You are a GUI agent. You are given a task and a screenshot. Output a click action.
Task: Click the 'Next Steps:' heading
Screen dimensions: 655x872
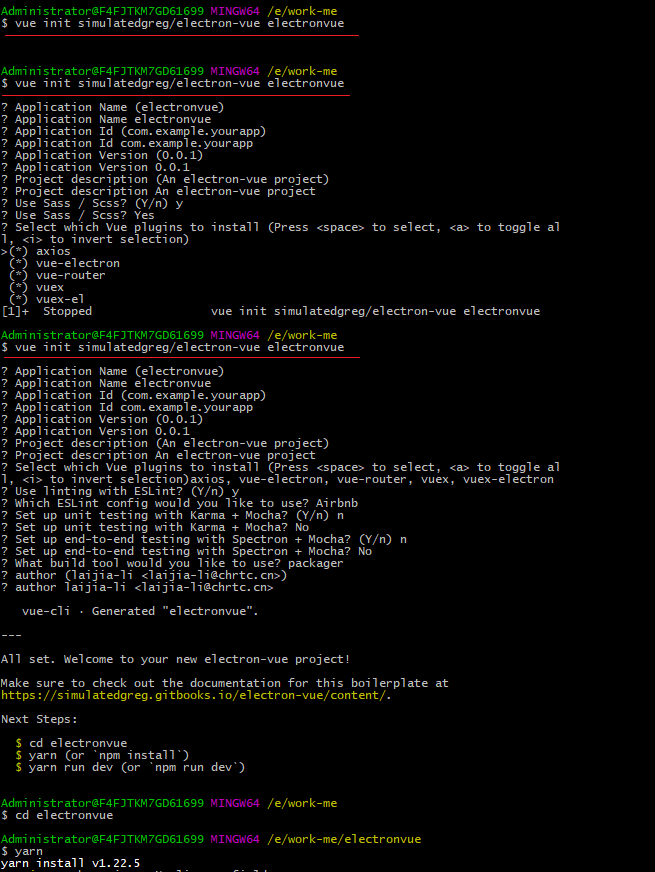pyautogui.click(x=39, y=719)
